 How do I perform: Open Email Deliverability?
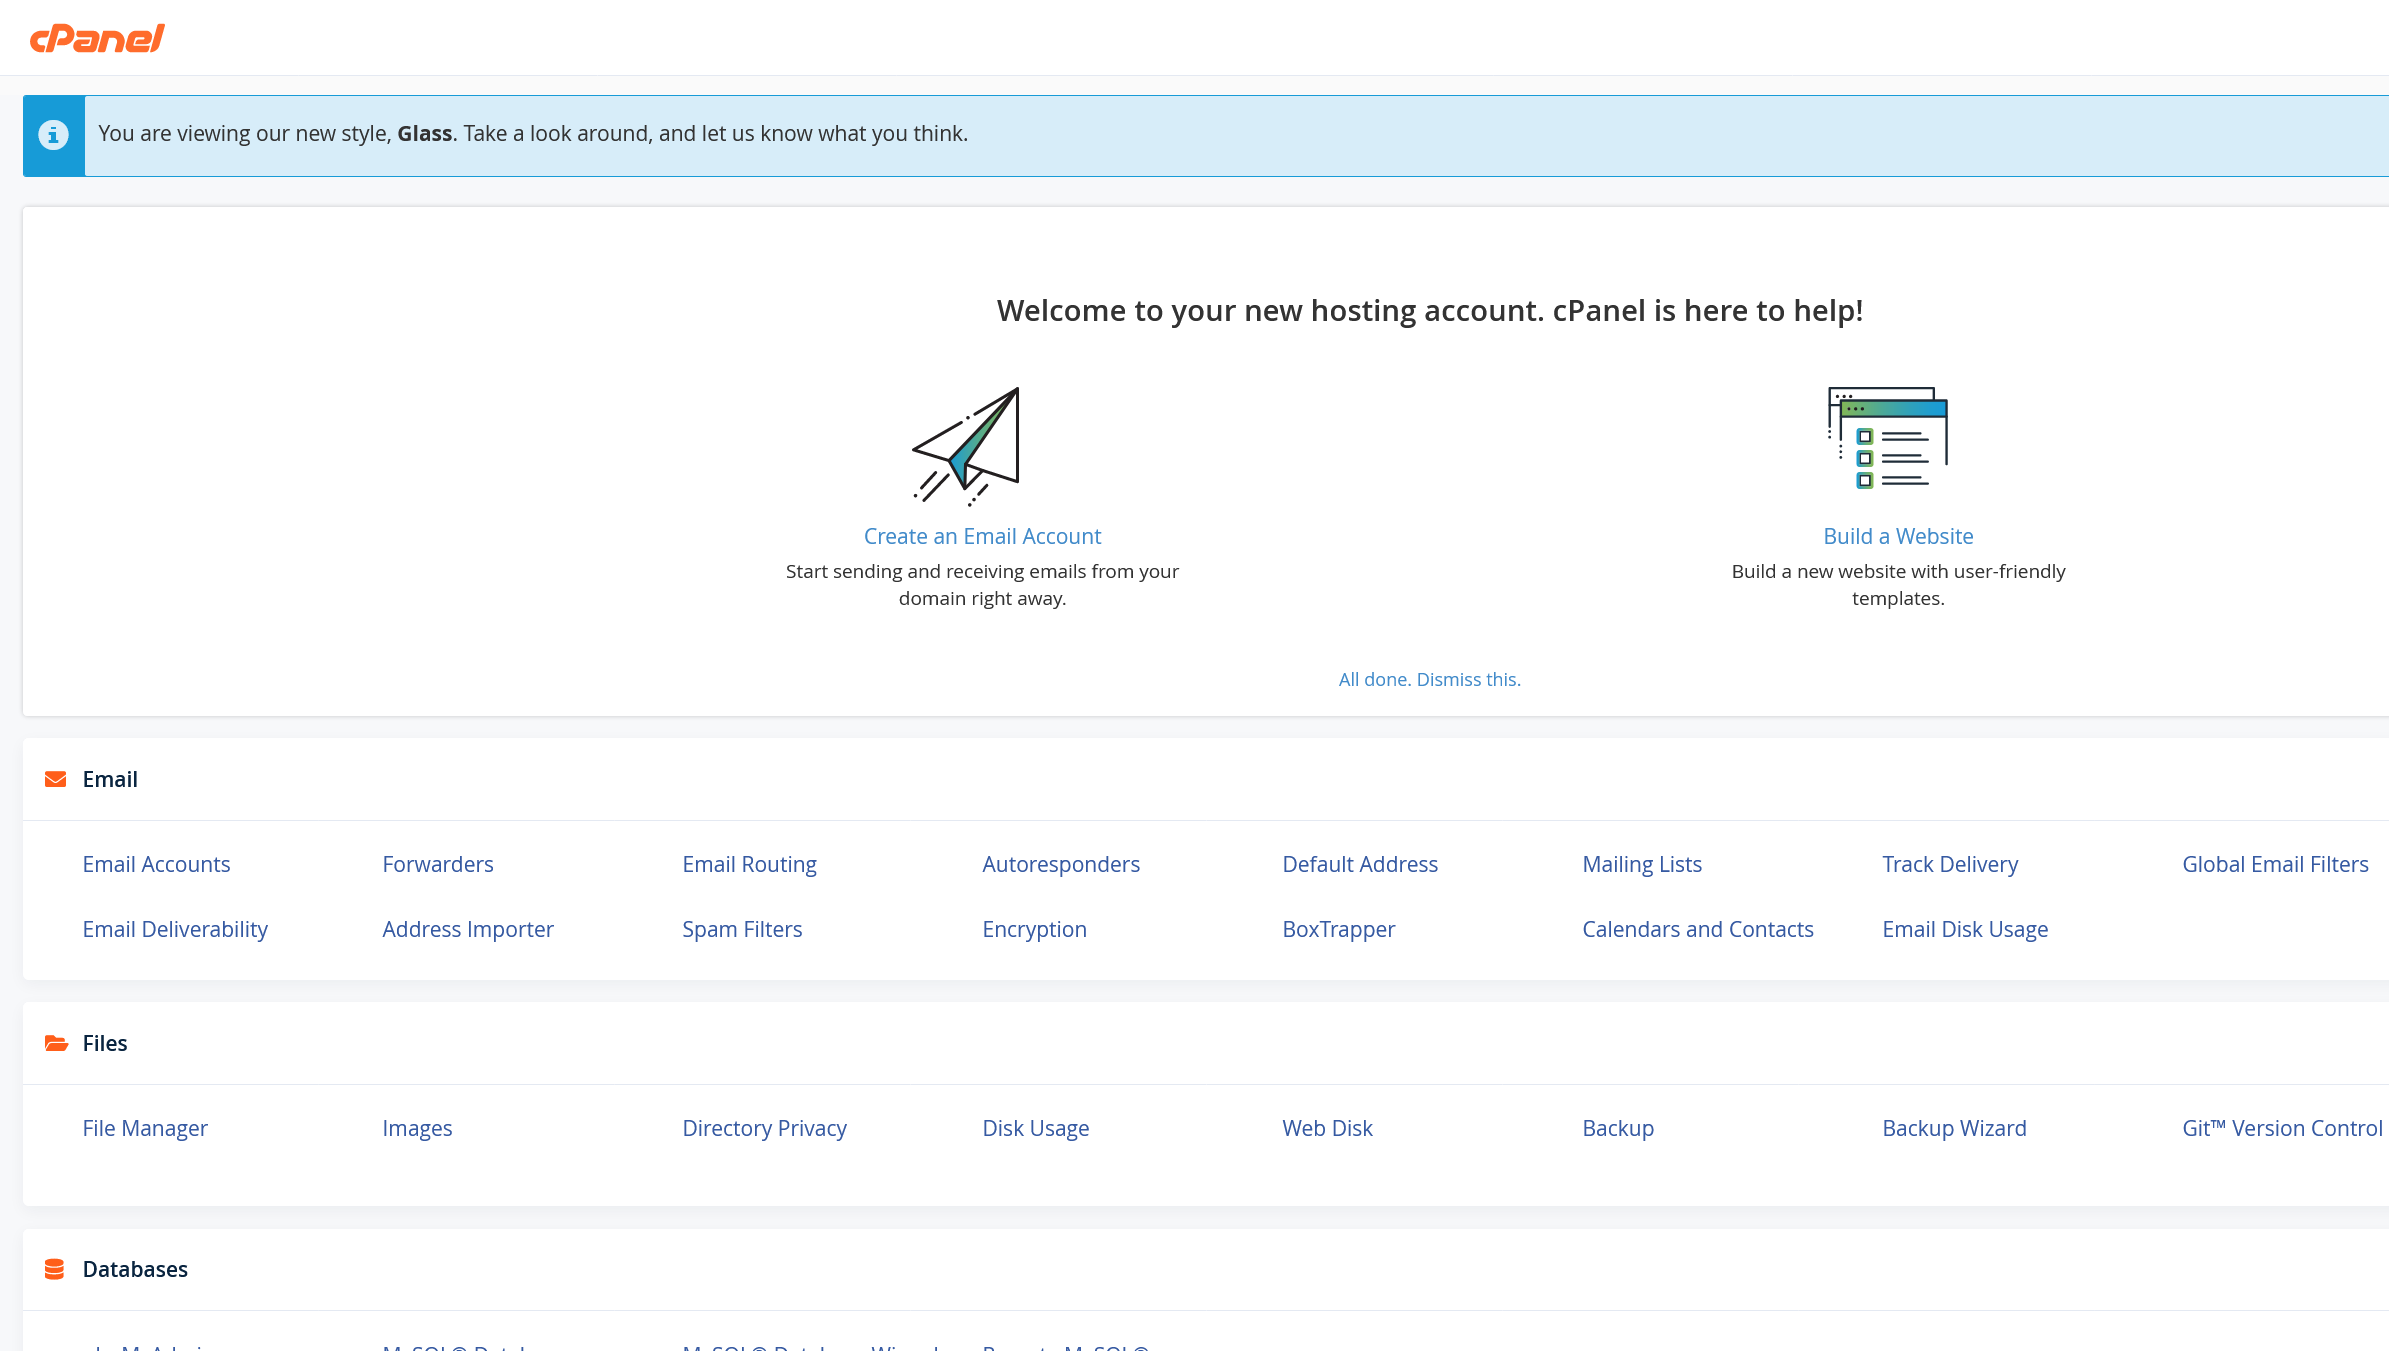pos(175,929)
